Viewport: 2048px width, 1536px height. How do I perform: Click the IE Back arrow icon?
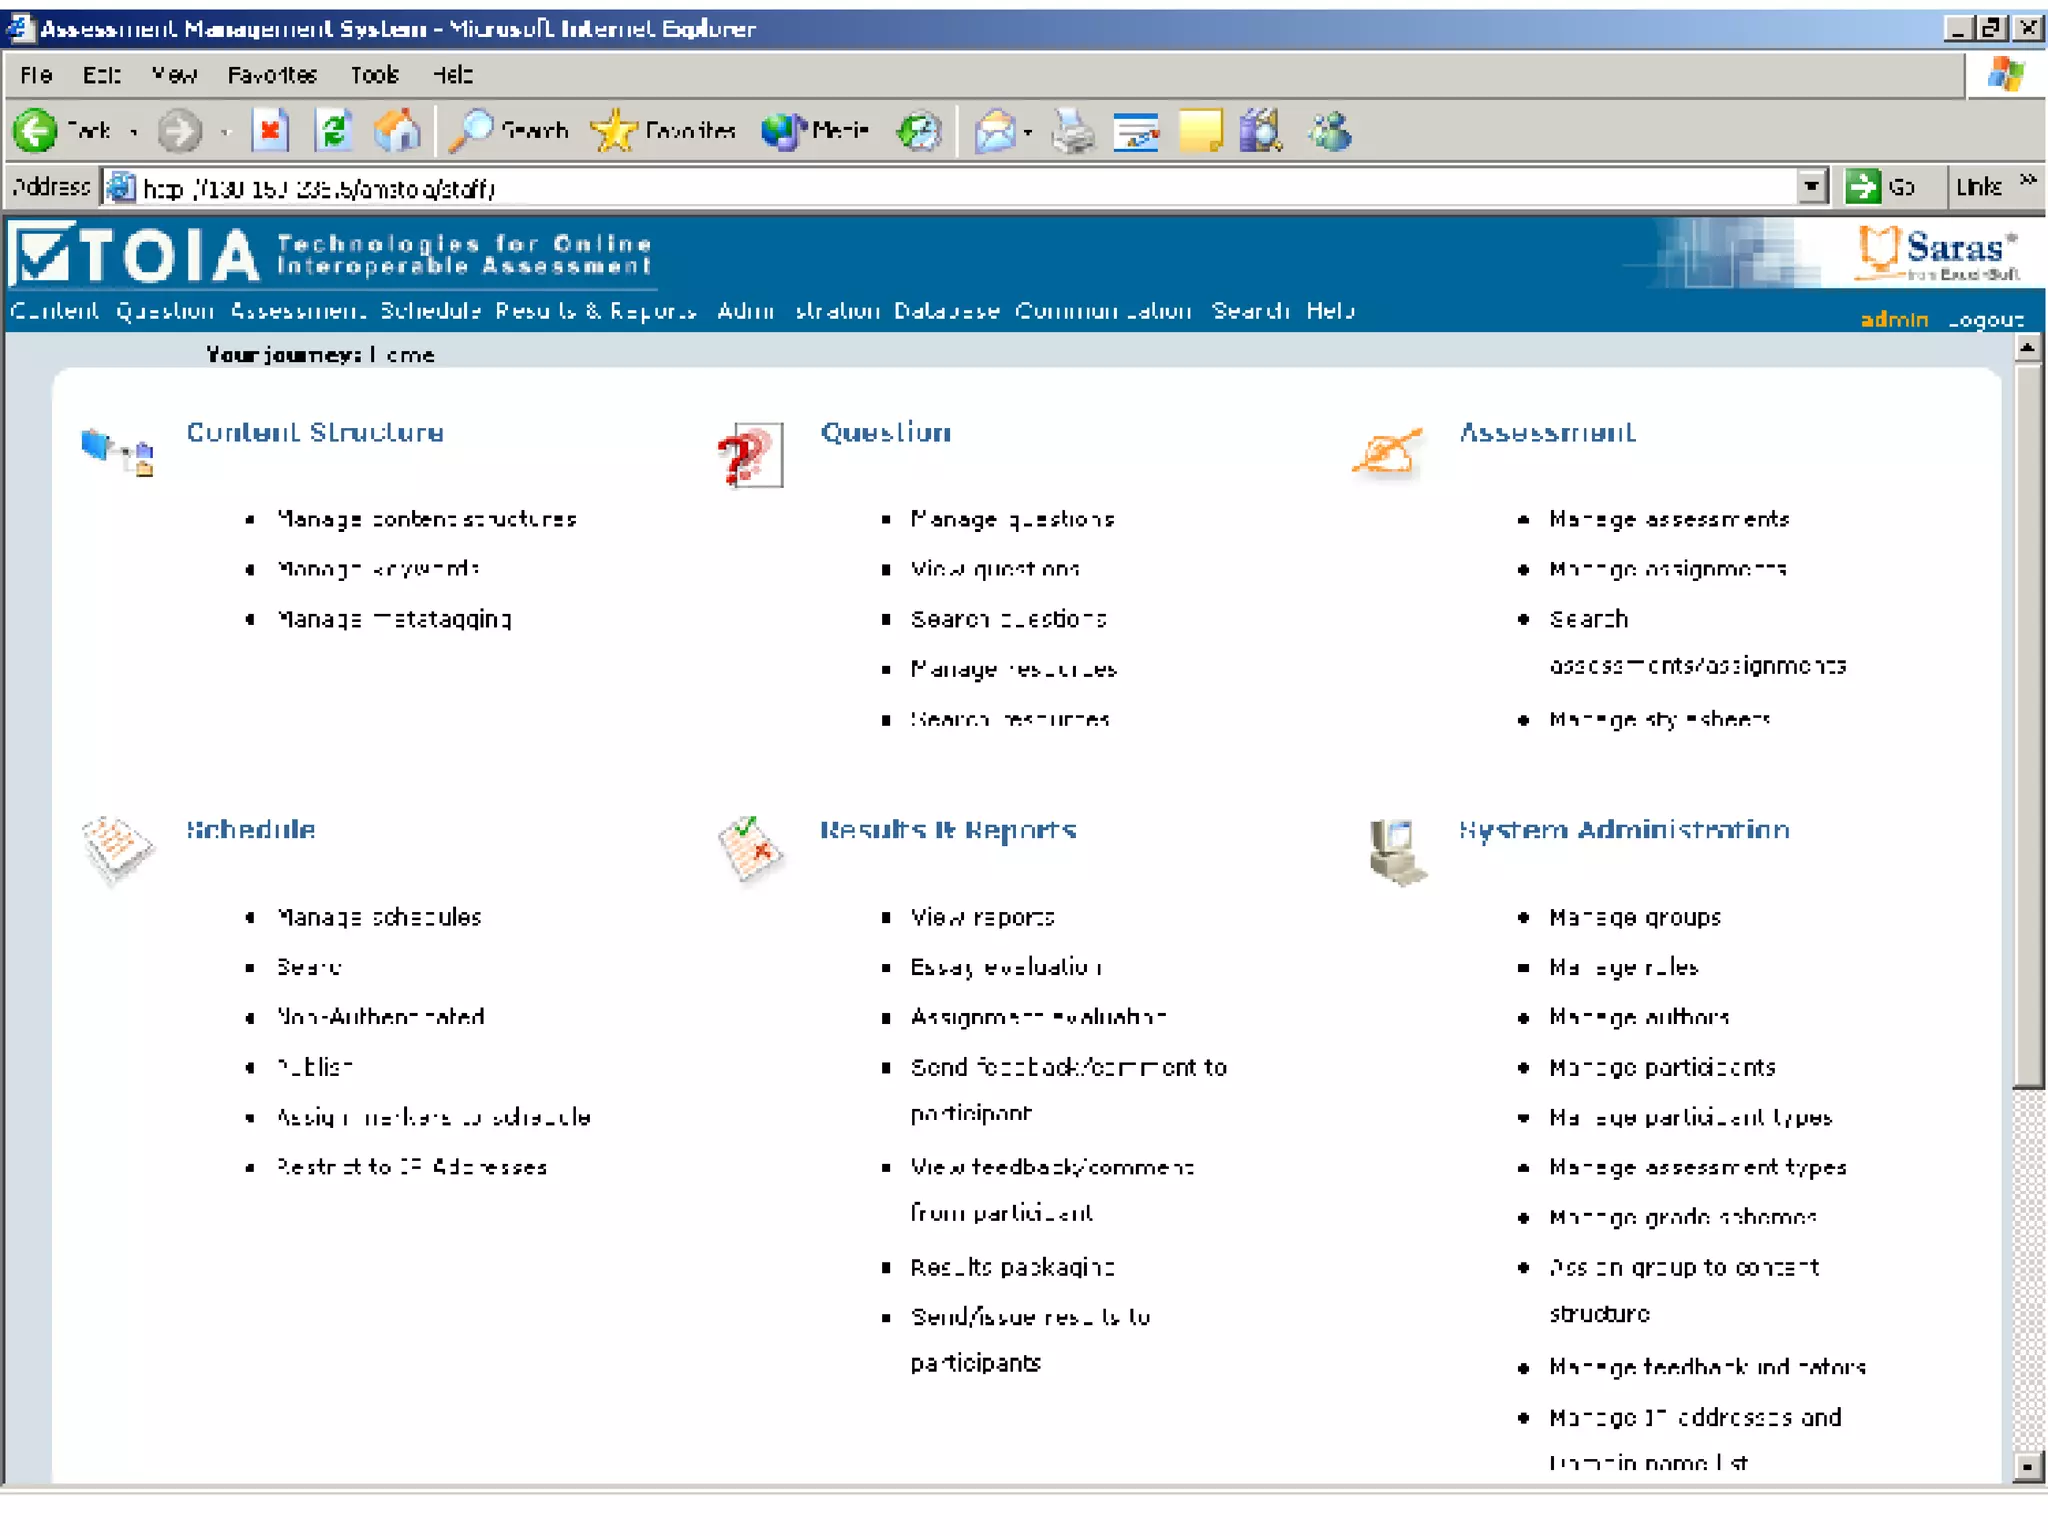[x=36, y=131]
